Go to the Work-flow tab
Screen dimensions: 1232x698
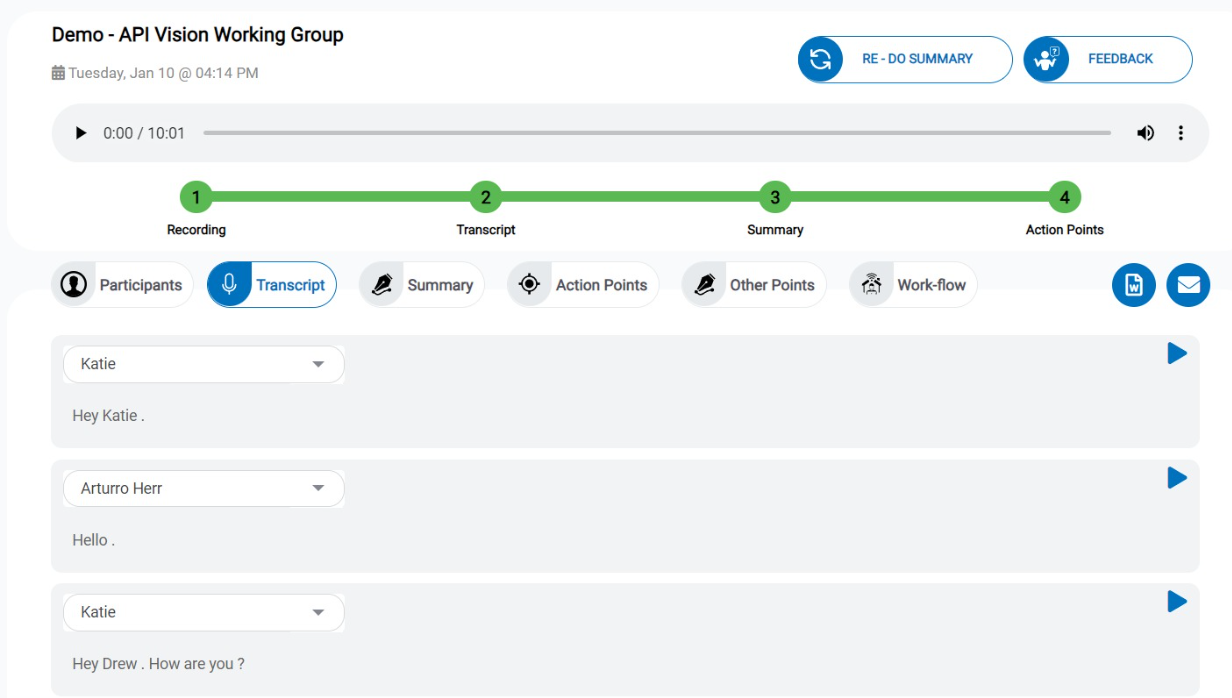click(913, 285)
